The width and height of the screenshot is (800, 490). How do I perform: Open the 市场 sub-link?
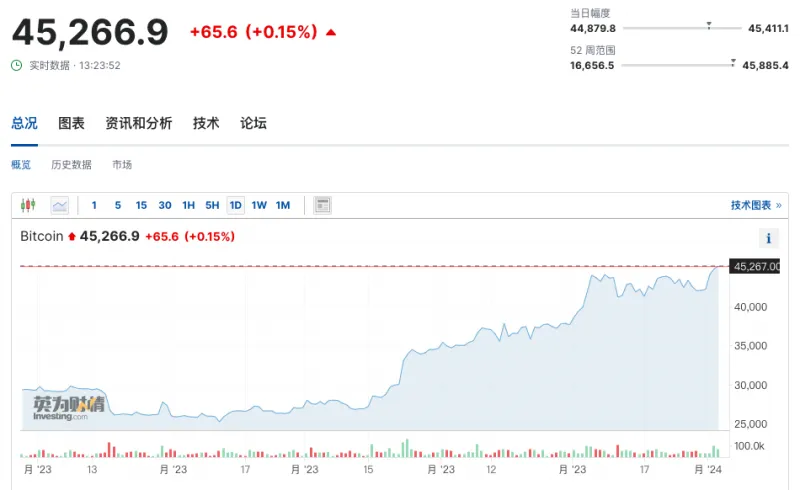122,164
